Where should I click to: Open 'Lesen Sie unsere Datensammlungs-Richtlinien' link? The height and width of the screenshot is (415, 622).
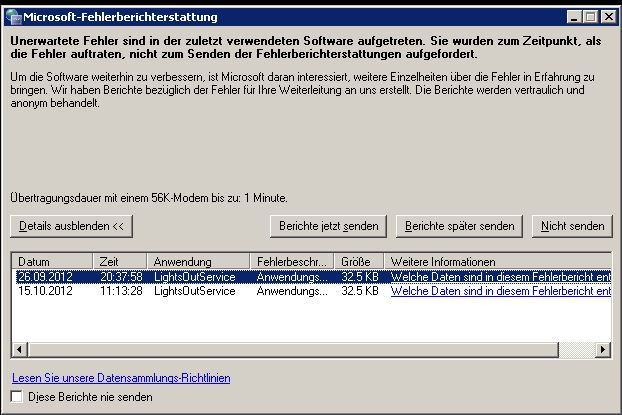point(121,378)
